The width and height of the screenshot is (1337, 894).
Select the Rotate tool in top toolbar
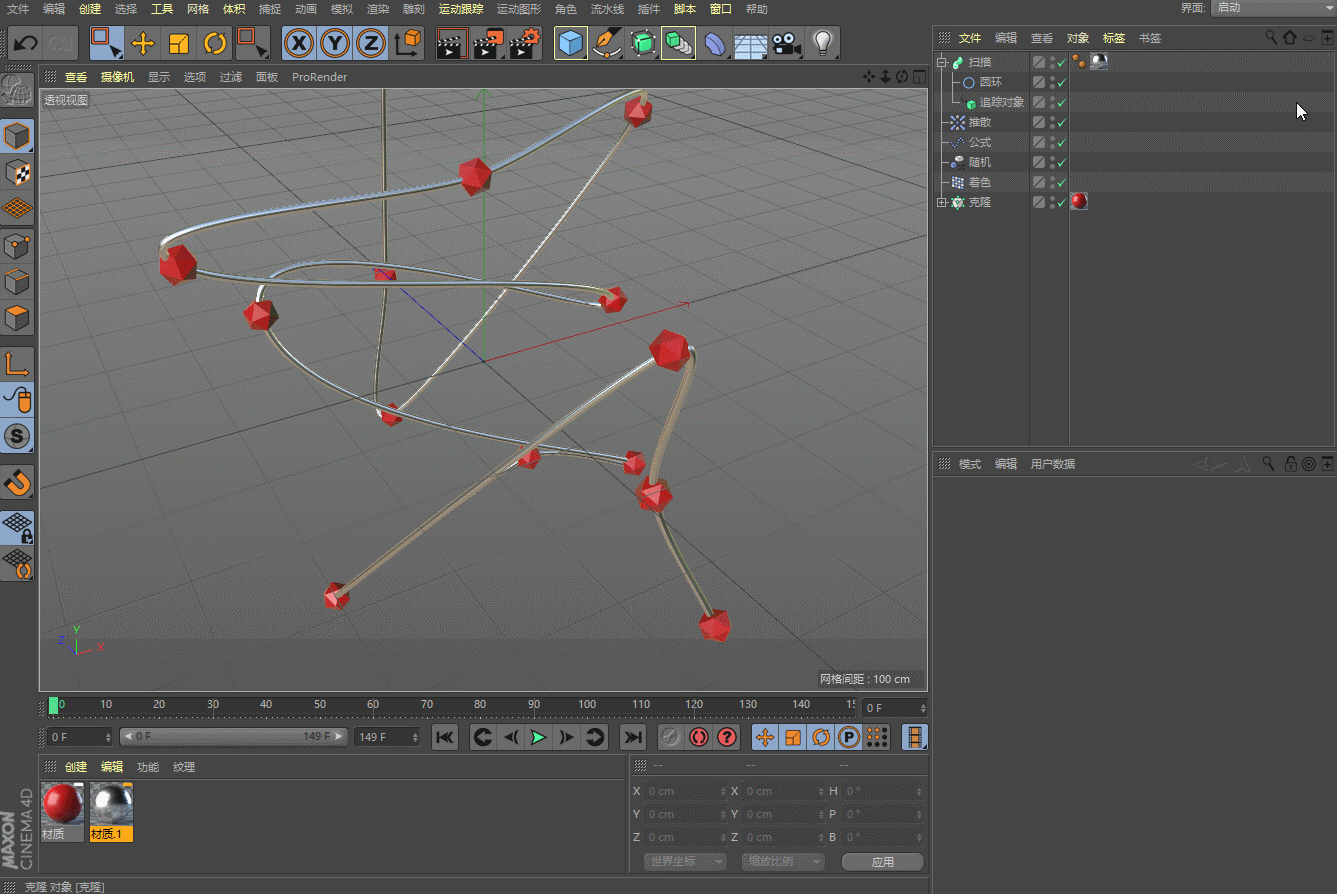tap(214, 43)
